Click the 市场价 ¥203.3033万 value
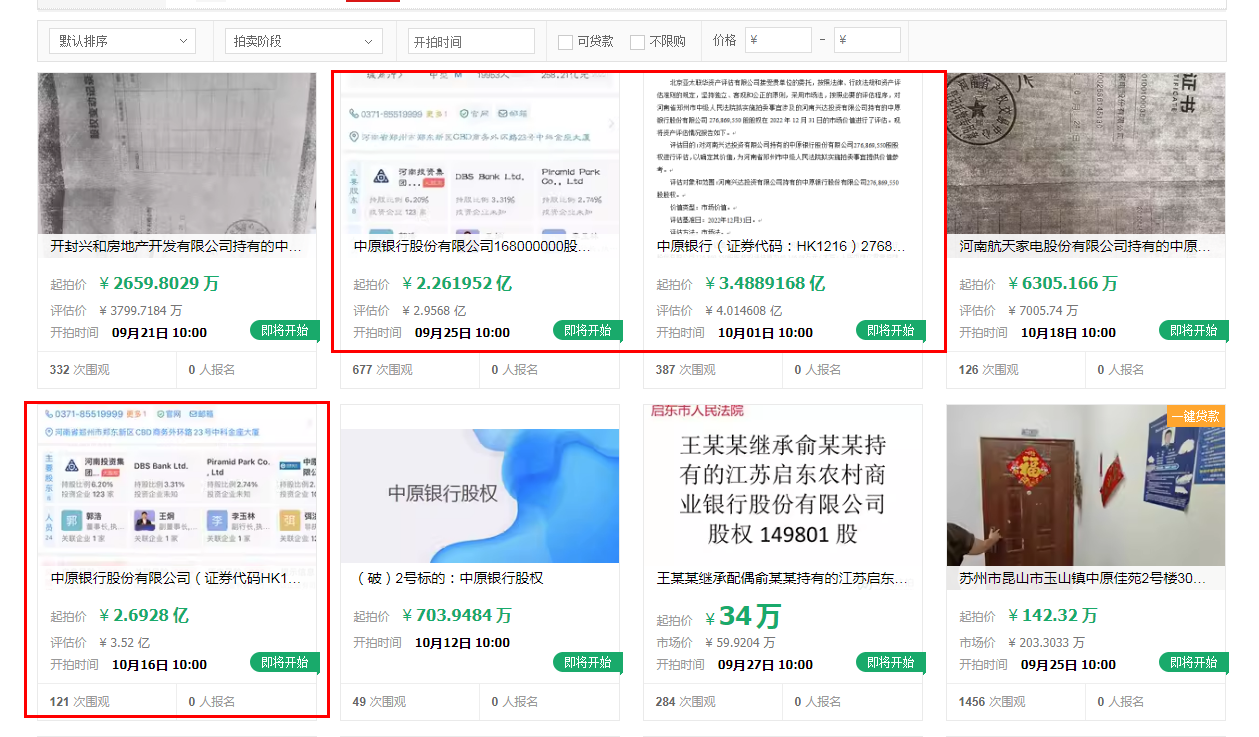This screenshot has height=737, width=1259. point(1046,643)
